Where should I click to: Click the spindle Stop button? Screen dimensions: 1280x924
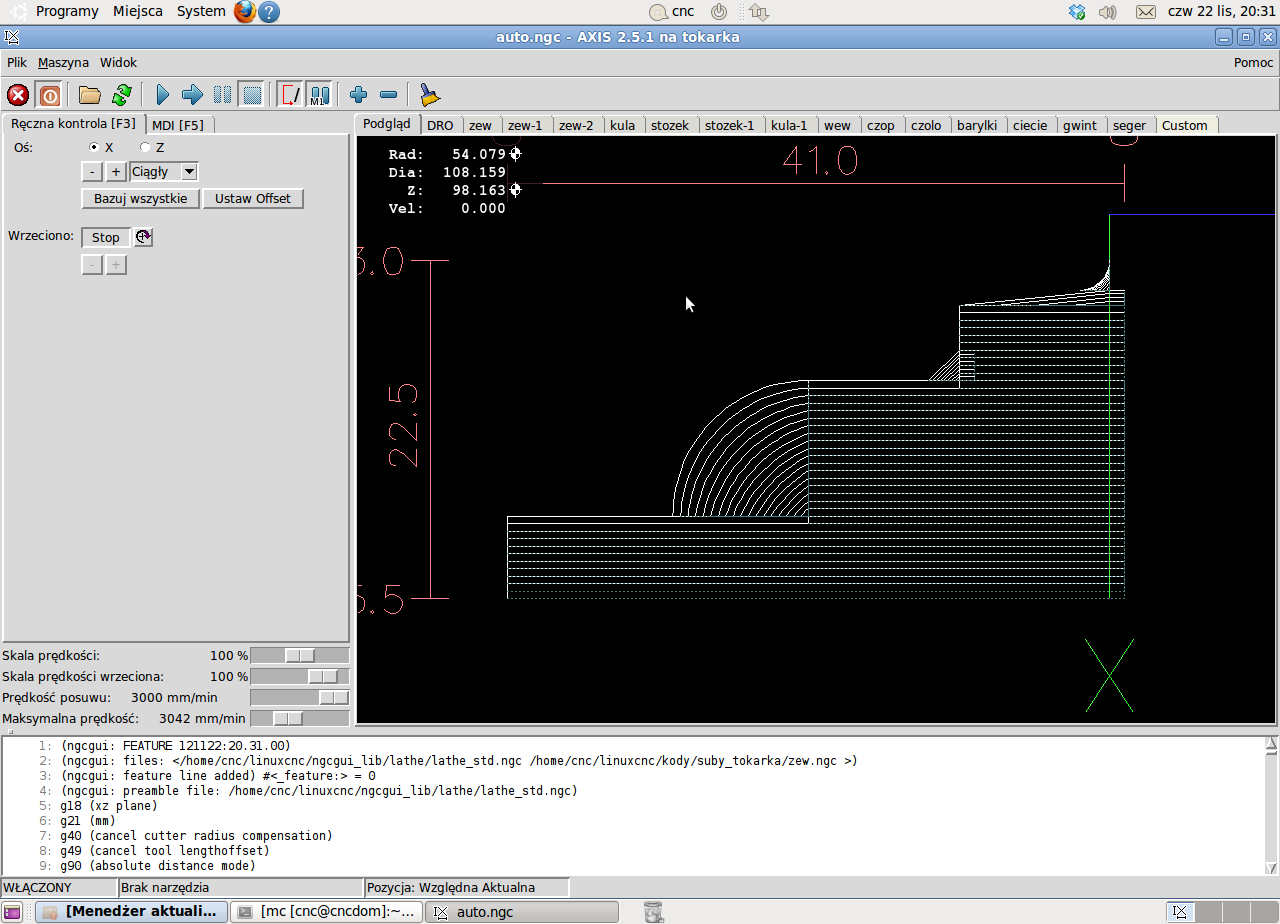(x=106, y=237)
